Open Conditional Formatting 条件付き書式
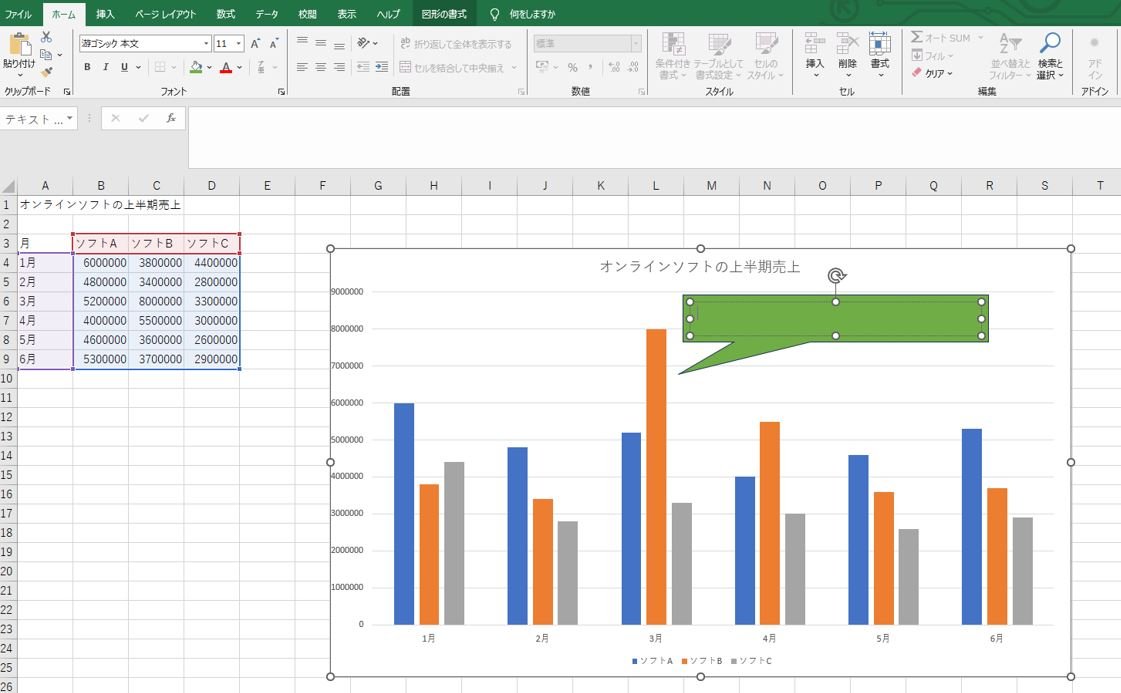This screenshot has width=1121, height=693. [673, 56]
